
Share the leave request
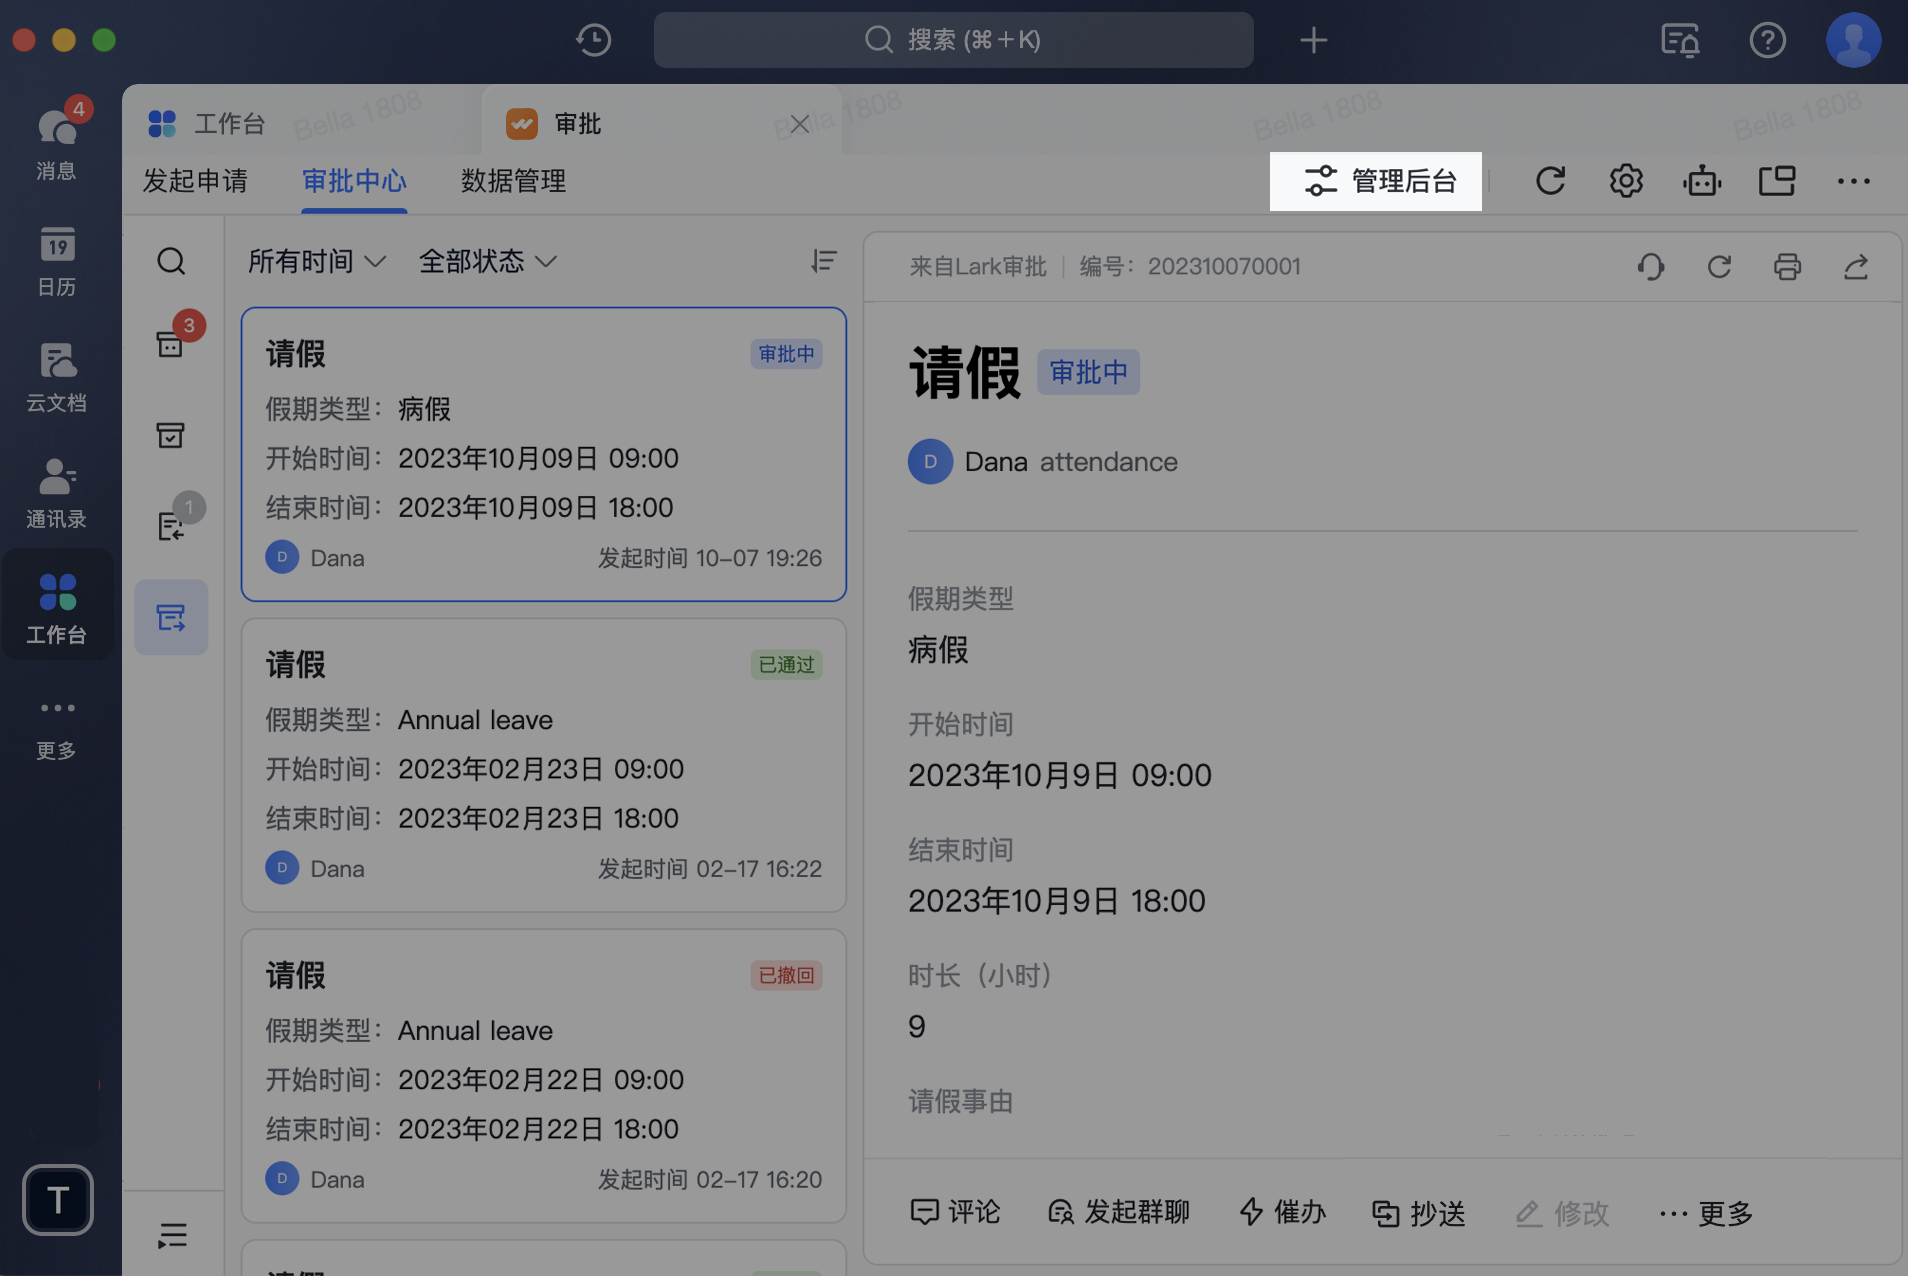click(x=1856, y=267)
